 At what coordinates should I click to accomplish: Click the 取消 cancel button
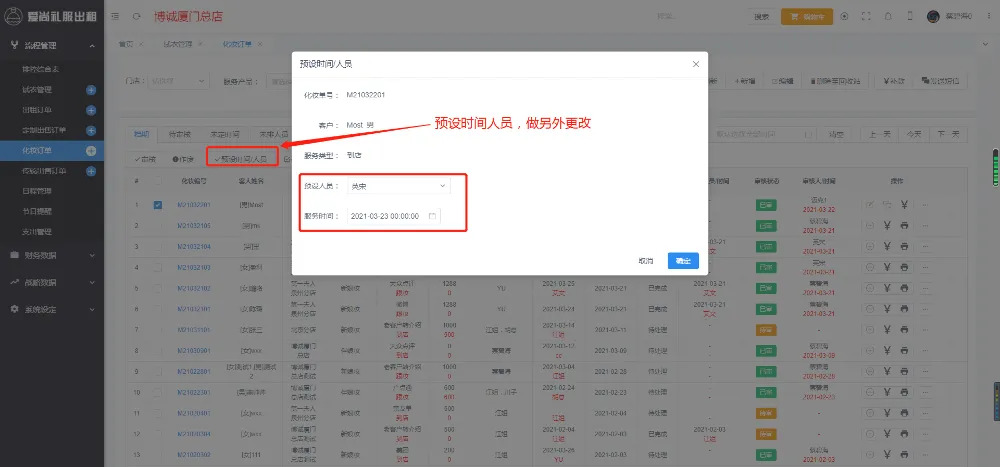tap(646, 260)
